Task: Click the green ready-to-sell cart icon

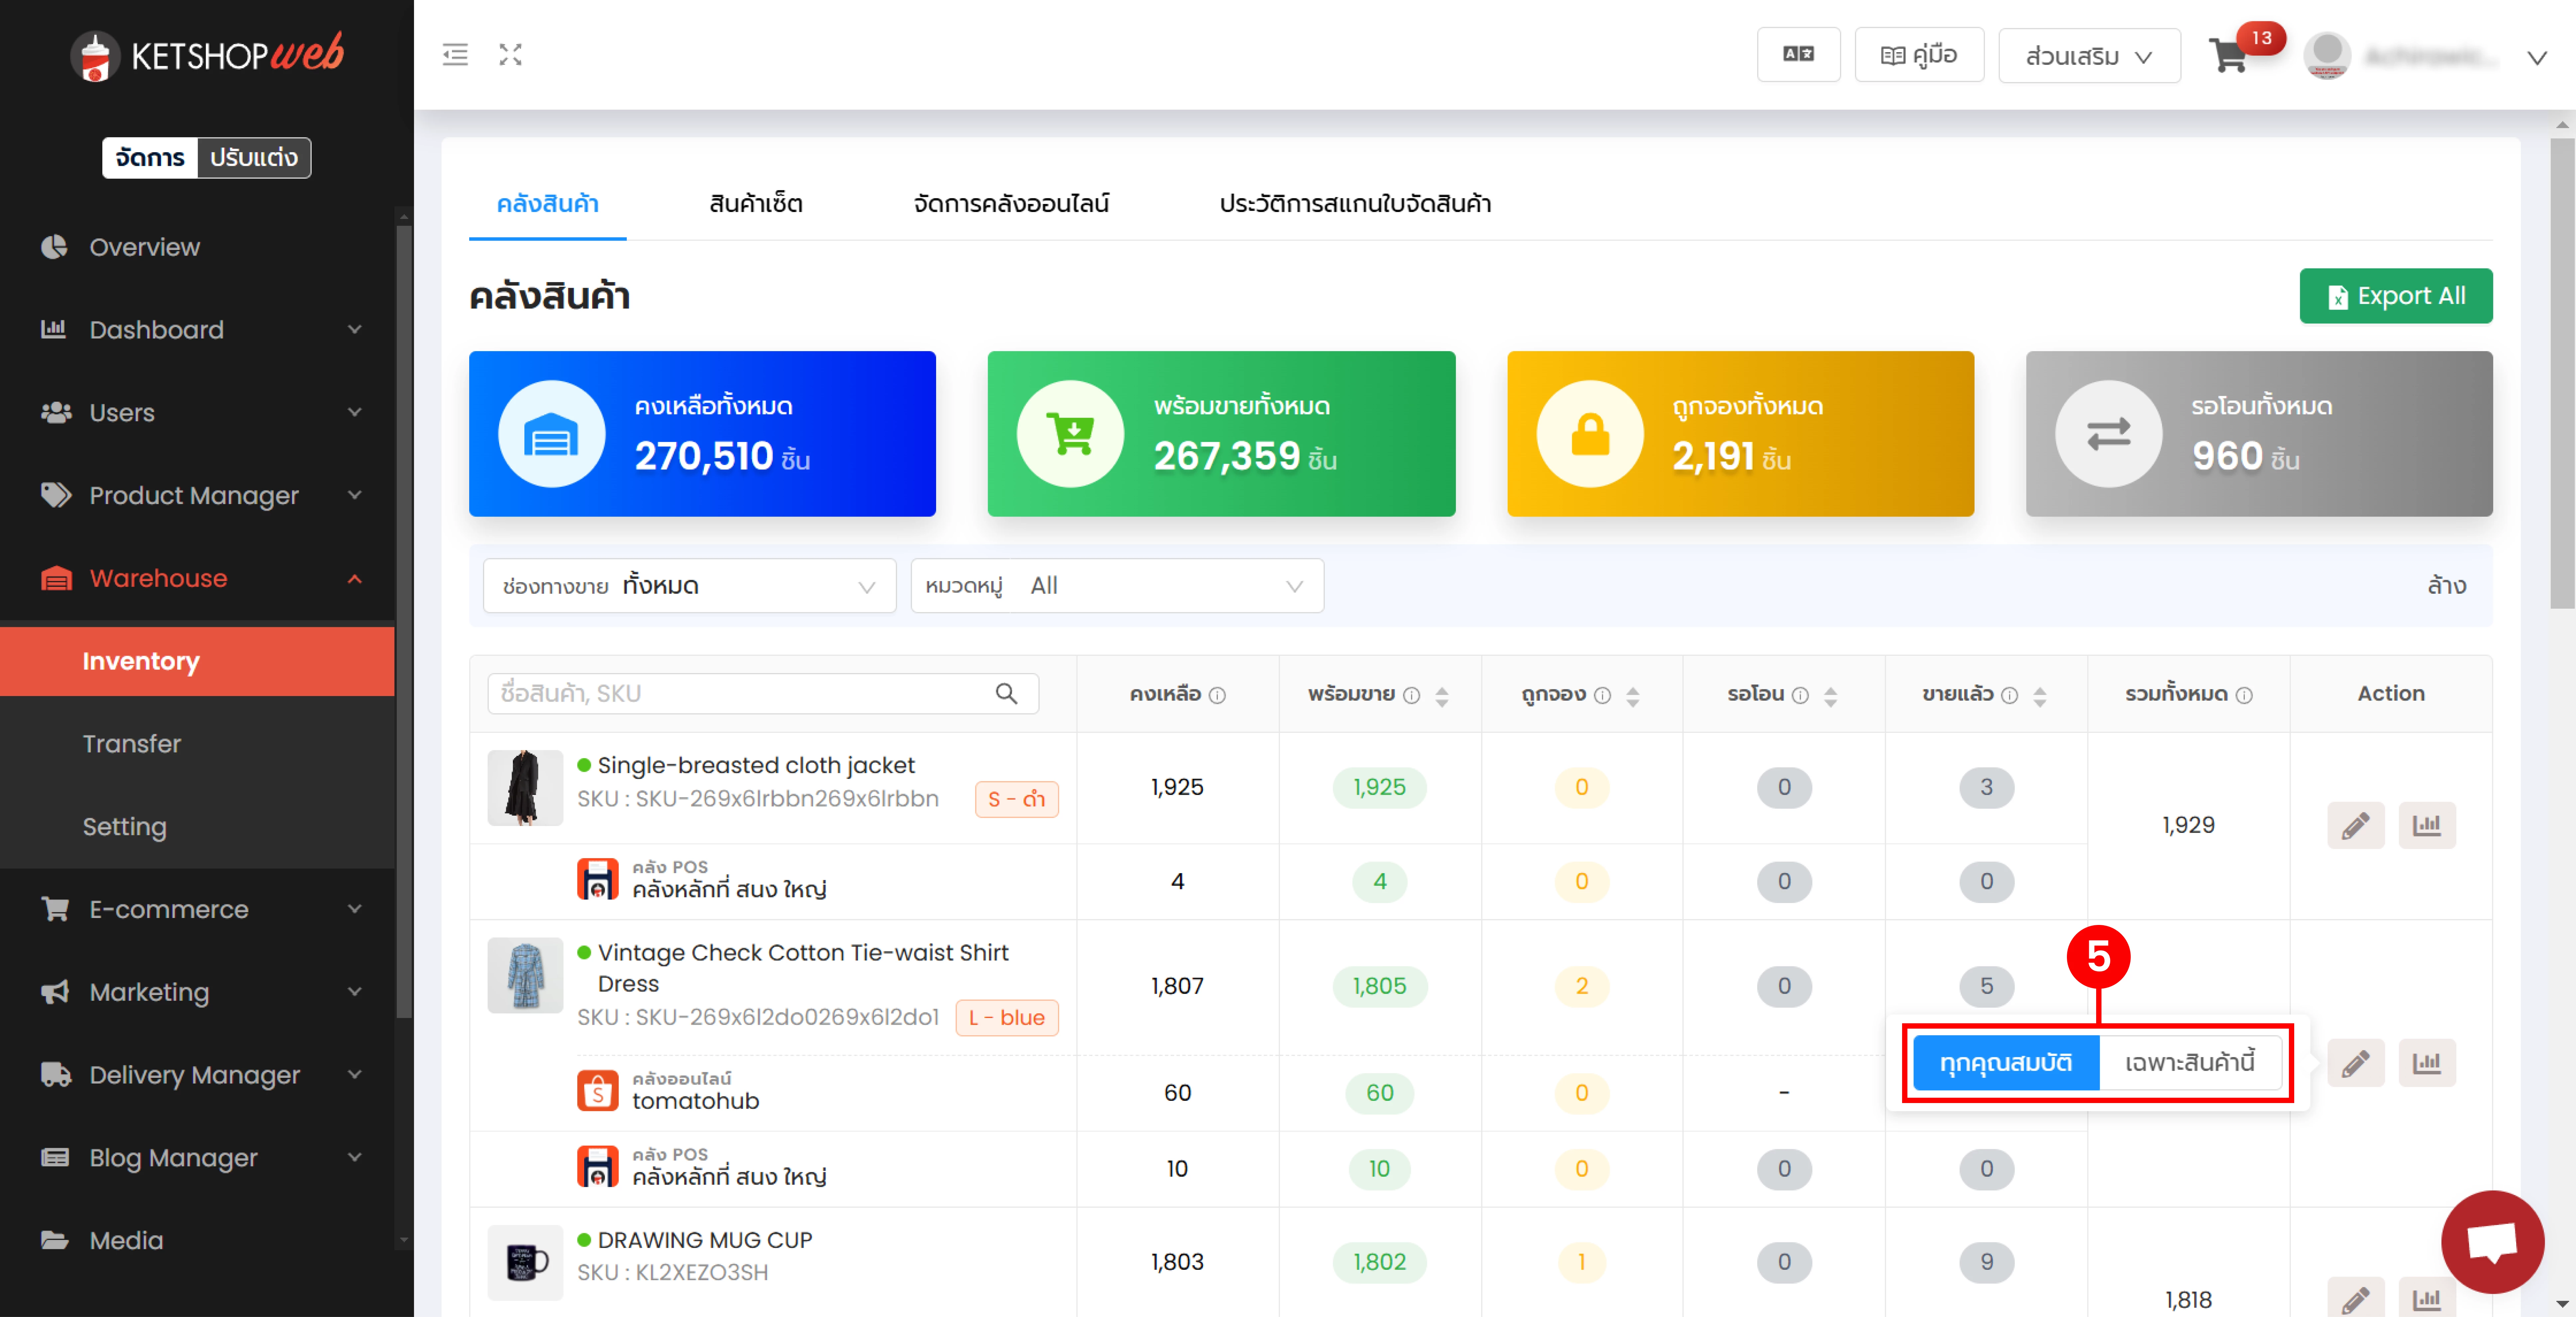Action: click(x=1070, y=434)
